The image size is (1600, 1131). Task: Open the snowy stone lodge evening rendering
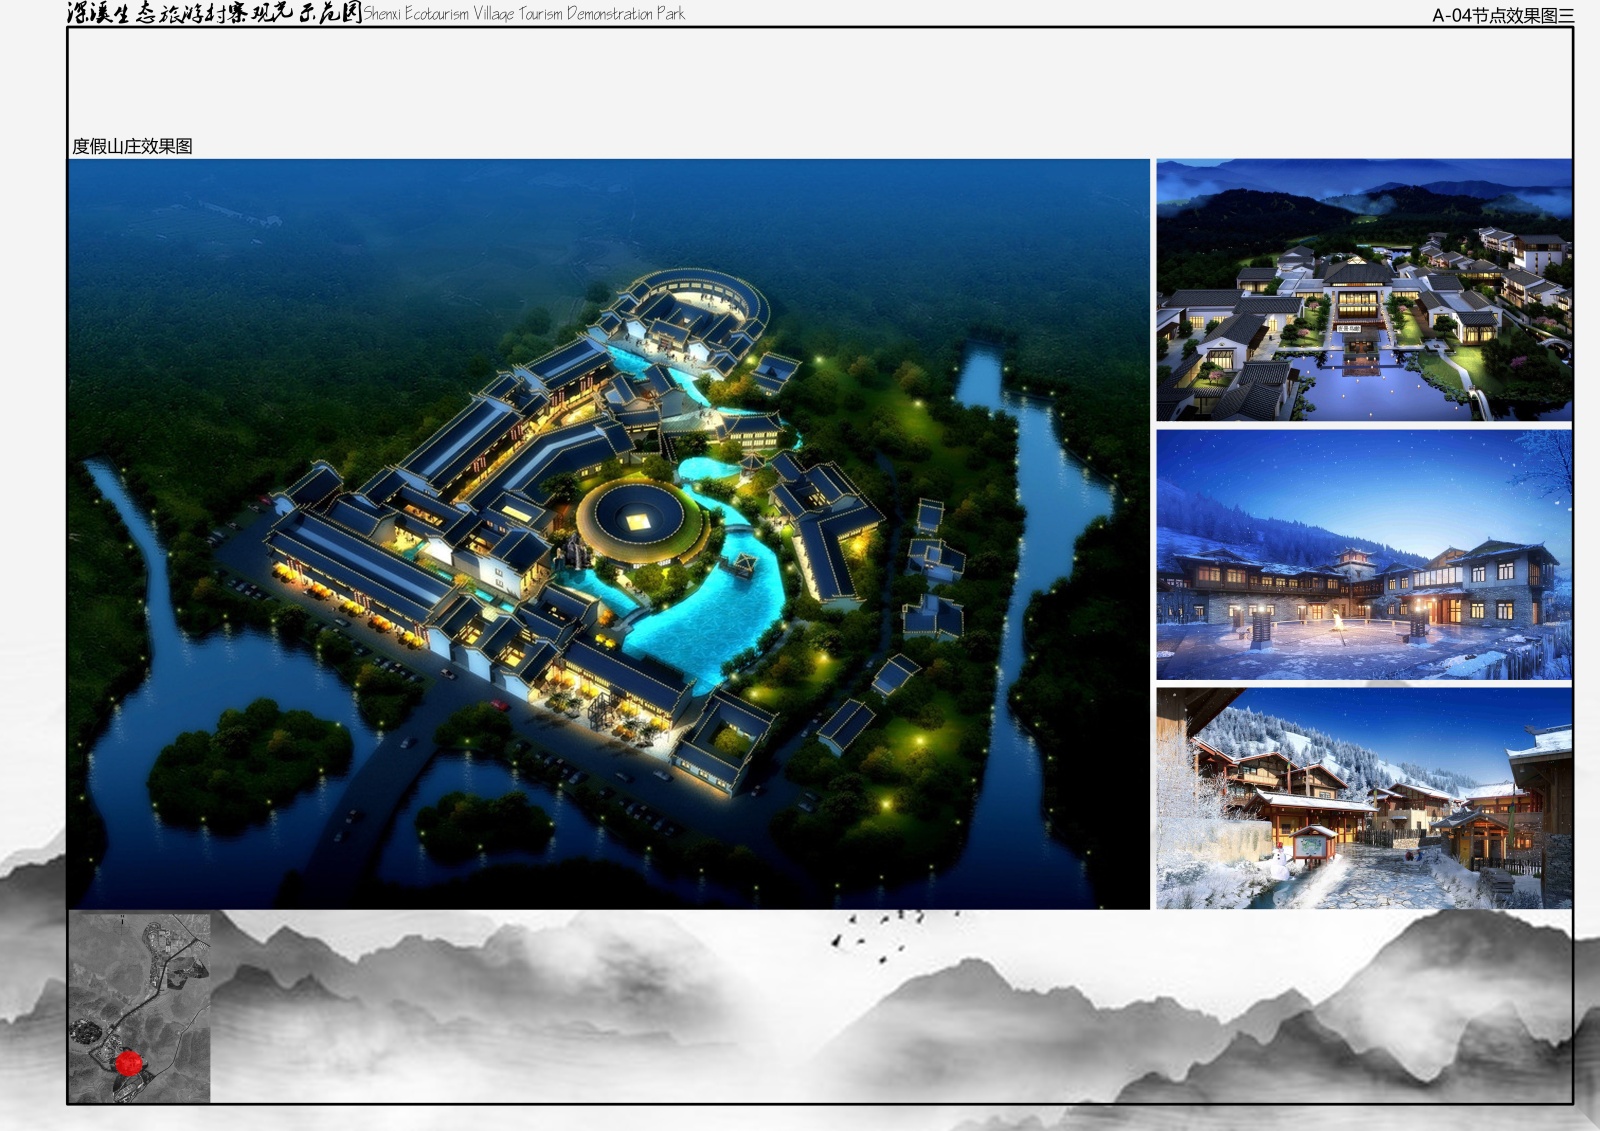point(1364,555)
